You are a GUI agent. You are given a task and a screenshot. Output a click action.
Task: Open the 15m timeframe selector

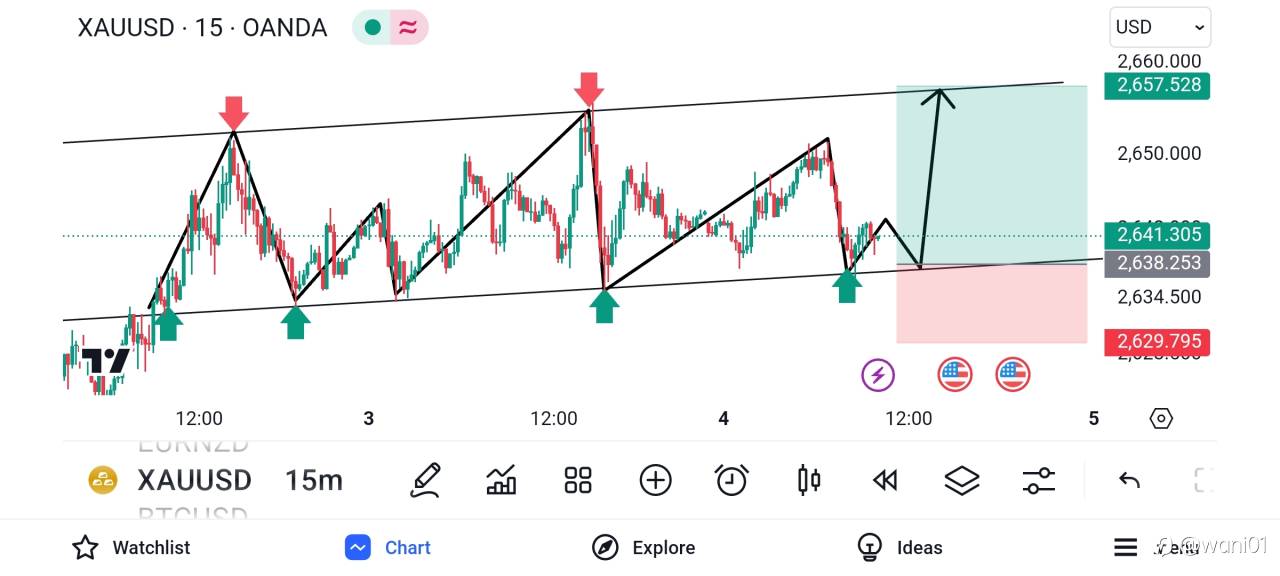click(x=313, y=480)
